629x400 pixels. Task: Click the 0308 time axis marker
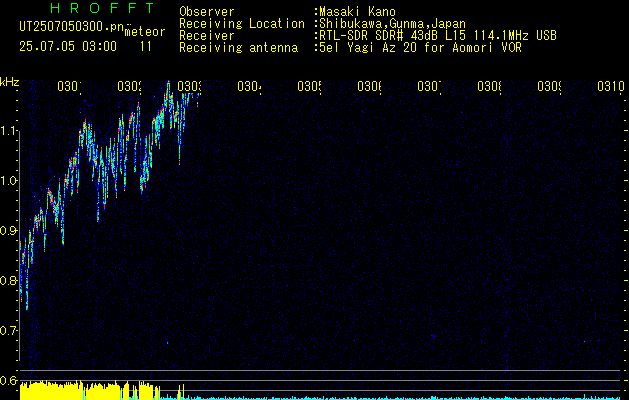pos(489,86)
